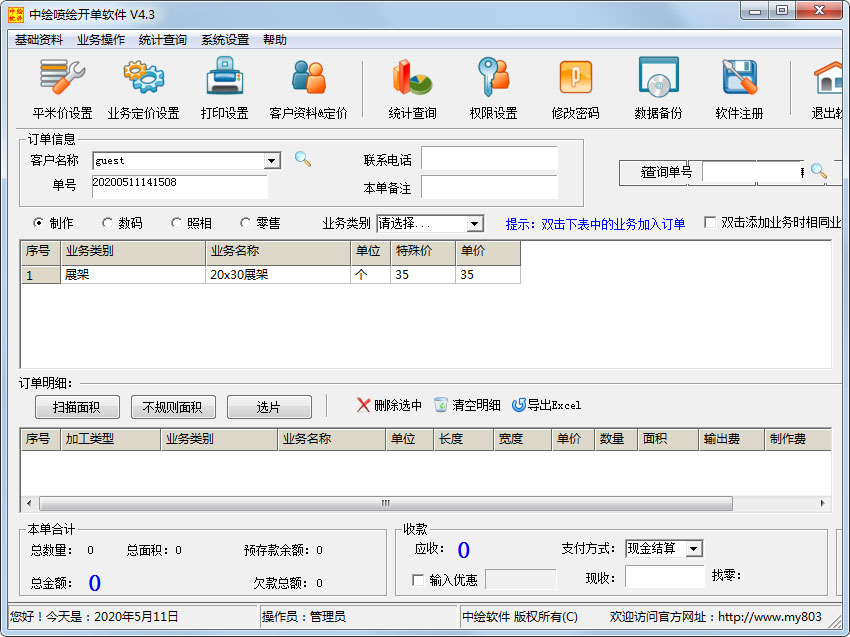The width and height of the screenshot is (850, 637).
Task: Click 清空明细 trash icon
Action: point(441,405)
